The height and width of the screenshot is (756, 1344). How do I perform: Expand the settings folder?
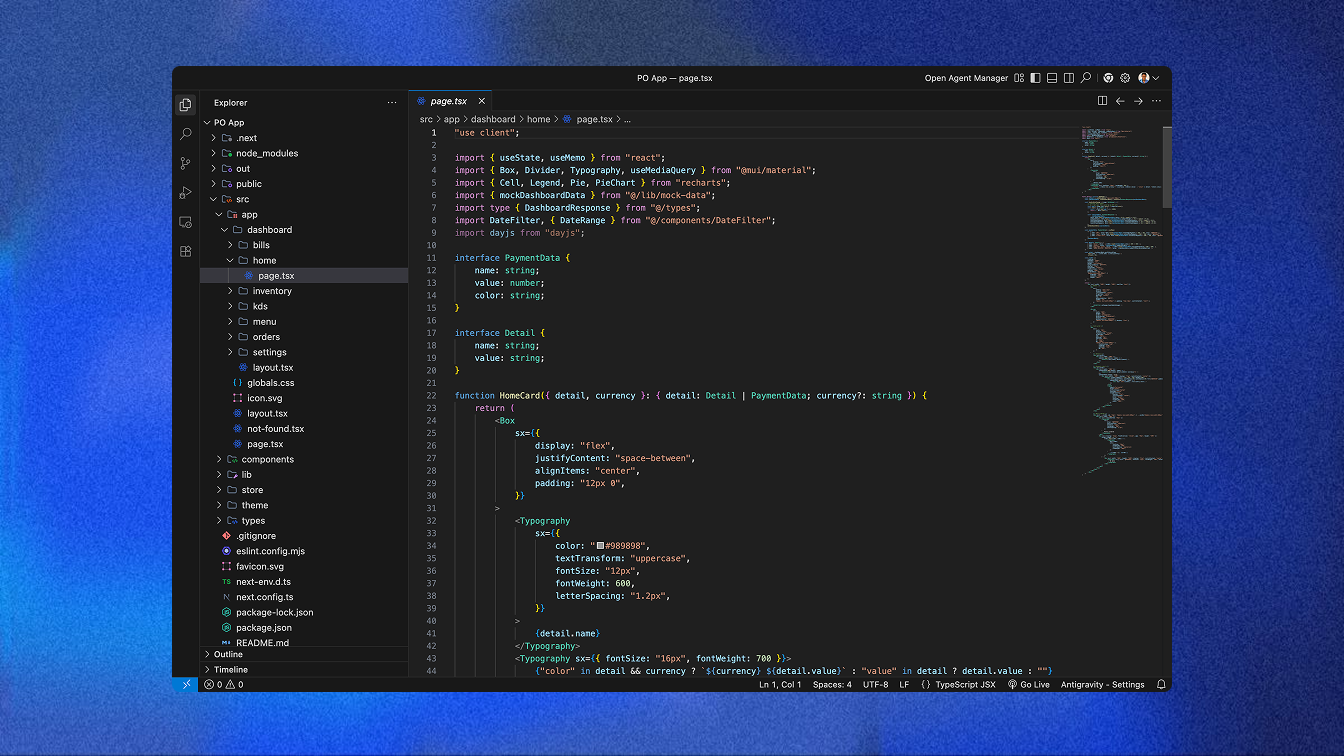tap(304, 352)
